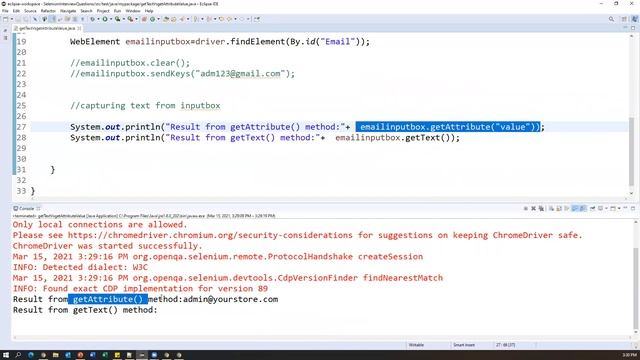Open Microsoft Edge from the taskbar
The height and width of the screenshot is (360, 640).
tap(31, 355)
